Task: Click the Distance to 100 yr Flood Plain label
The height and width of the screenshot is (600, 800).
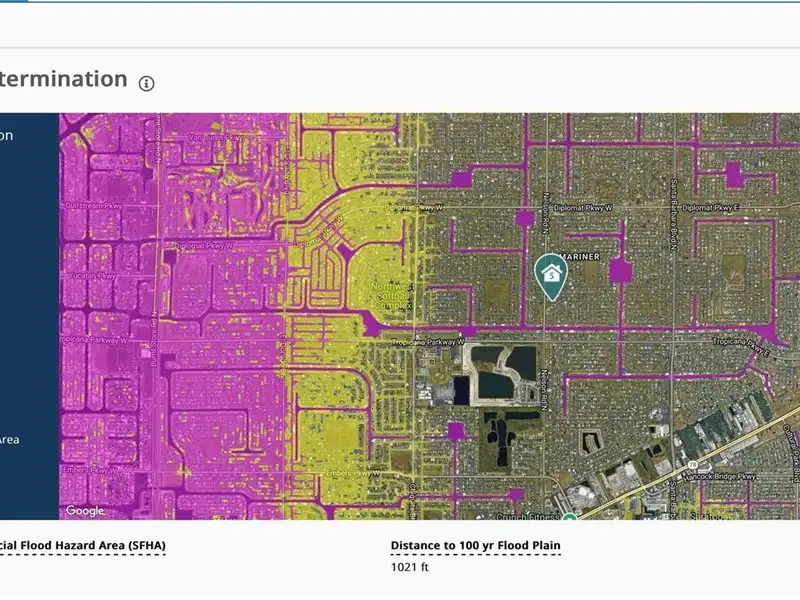Action: pos(475,546)
